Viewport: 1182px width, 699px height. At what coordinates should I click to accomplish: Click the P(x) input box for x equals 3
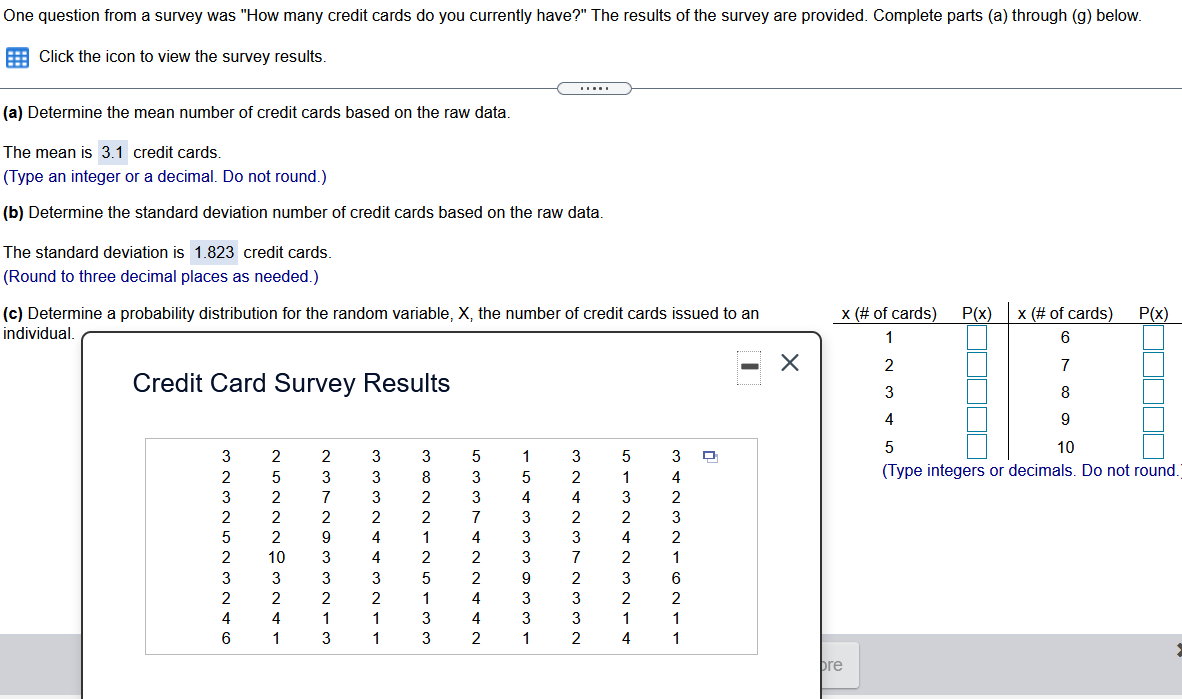976,391
